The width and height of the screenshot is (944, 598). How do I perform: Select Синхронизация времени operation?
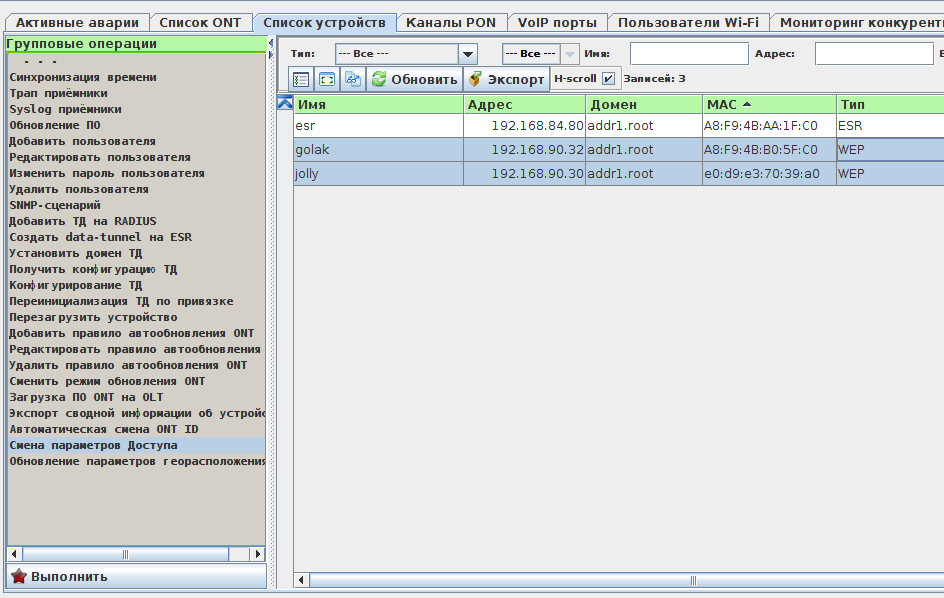tap(137, 77)
